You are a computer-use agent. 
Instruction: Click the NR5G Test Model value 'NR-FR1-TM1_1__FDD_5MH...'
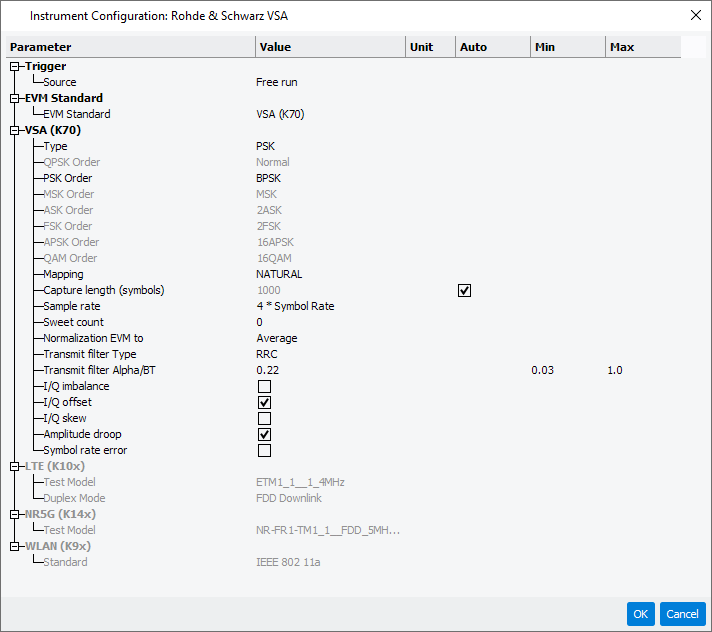tap(328, 530)
